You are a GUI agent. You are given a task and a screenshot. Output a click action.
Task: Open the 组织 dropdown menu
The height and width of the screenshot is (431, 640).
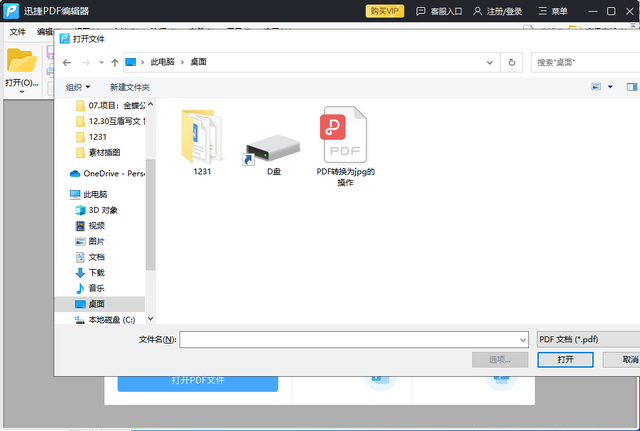[x=78, y=87]
